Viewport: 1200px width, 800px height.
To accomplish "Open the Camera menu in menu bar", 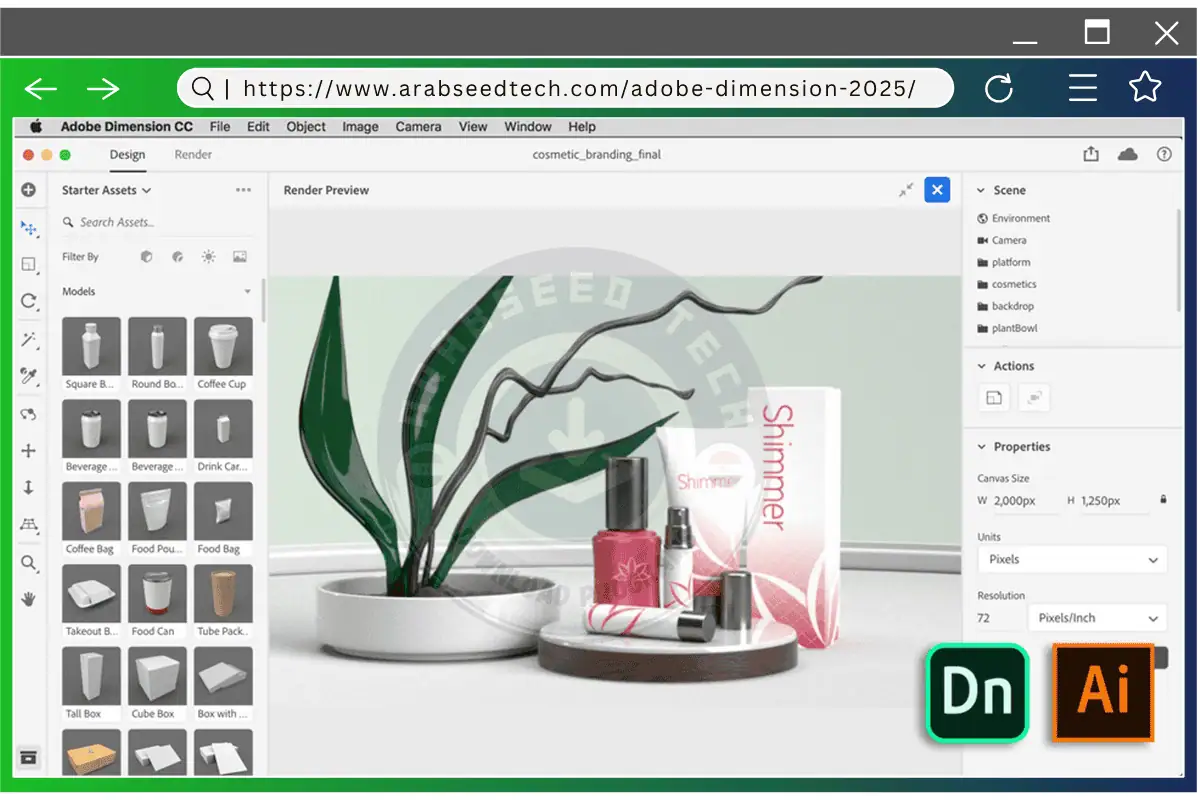I will (418, 127).
